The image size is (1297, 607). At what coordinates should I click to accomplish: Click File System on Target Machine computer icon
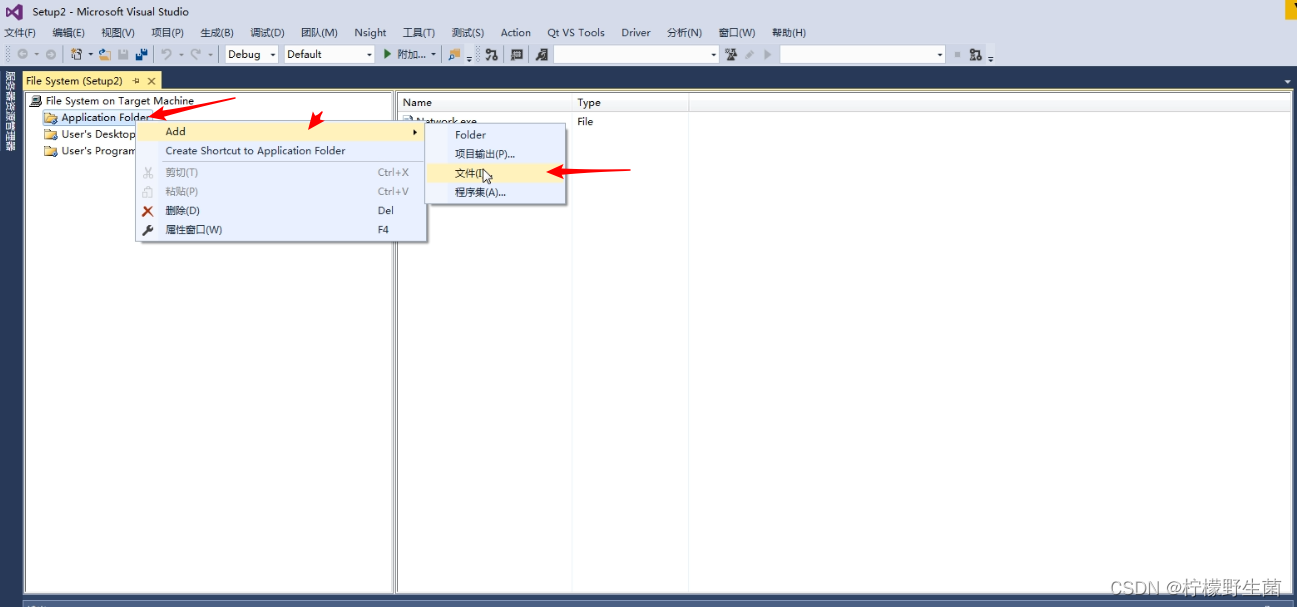tap(36, 101)
